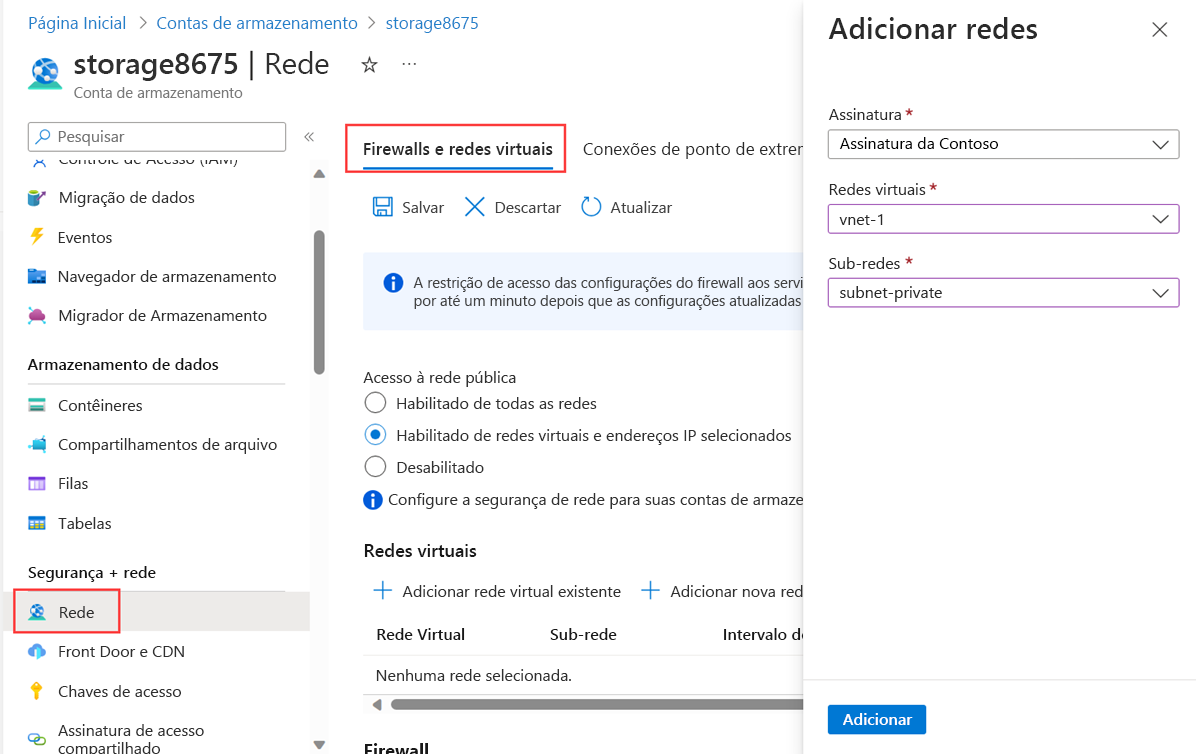Image resolution: width=1196 pixels, height=754 pixels.
Task: Select 'Habilitado de redes virtuais e endereços IP selecionados'
Action: (375, 434)
